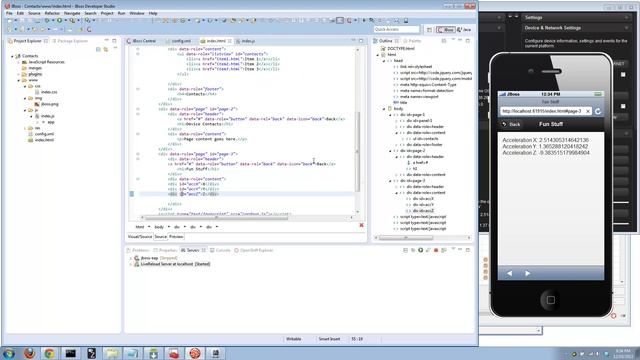Image resolution: width=640 pixels, height=360 pixels.
Task: Collapse the www folder
Action: pos(19,80)
